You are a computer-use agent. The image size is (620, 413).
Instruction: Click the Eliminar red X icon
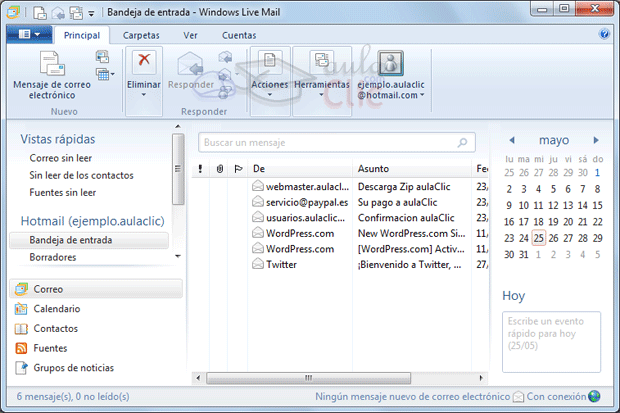click(144, 62)
